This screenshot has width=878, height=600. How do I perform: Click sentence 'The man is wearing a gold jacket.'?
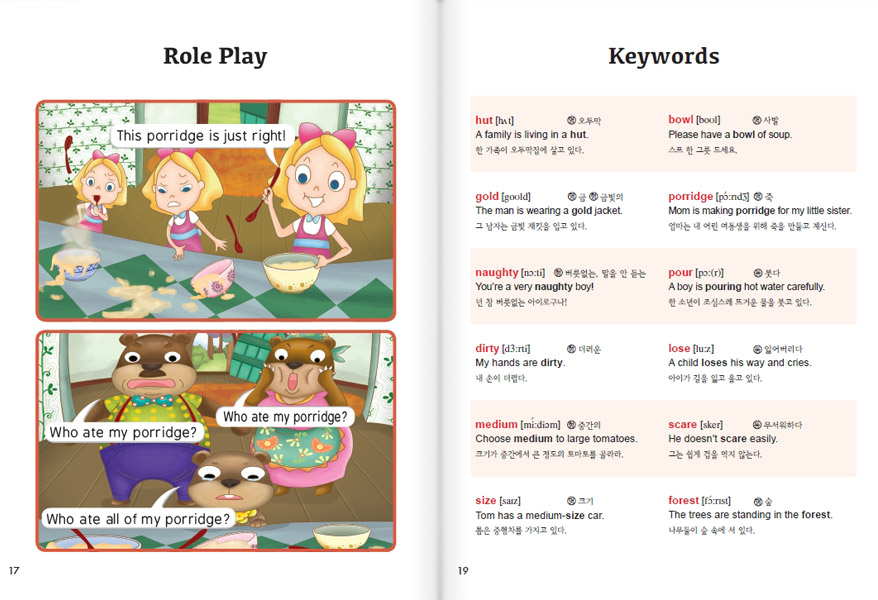pos(549,210)
